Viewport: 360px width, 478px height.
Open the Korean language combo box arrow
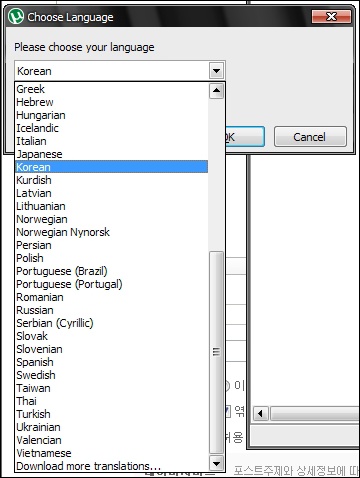point(216,71)
